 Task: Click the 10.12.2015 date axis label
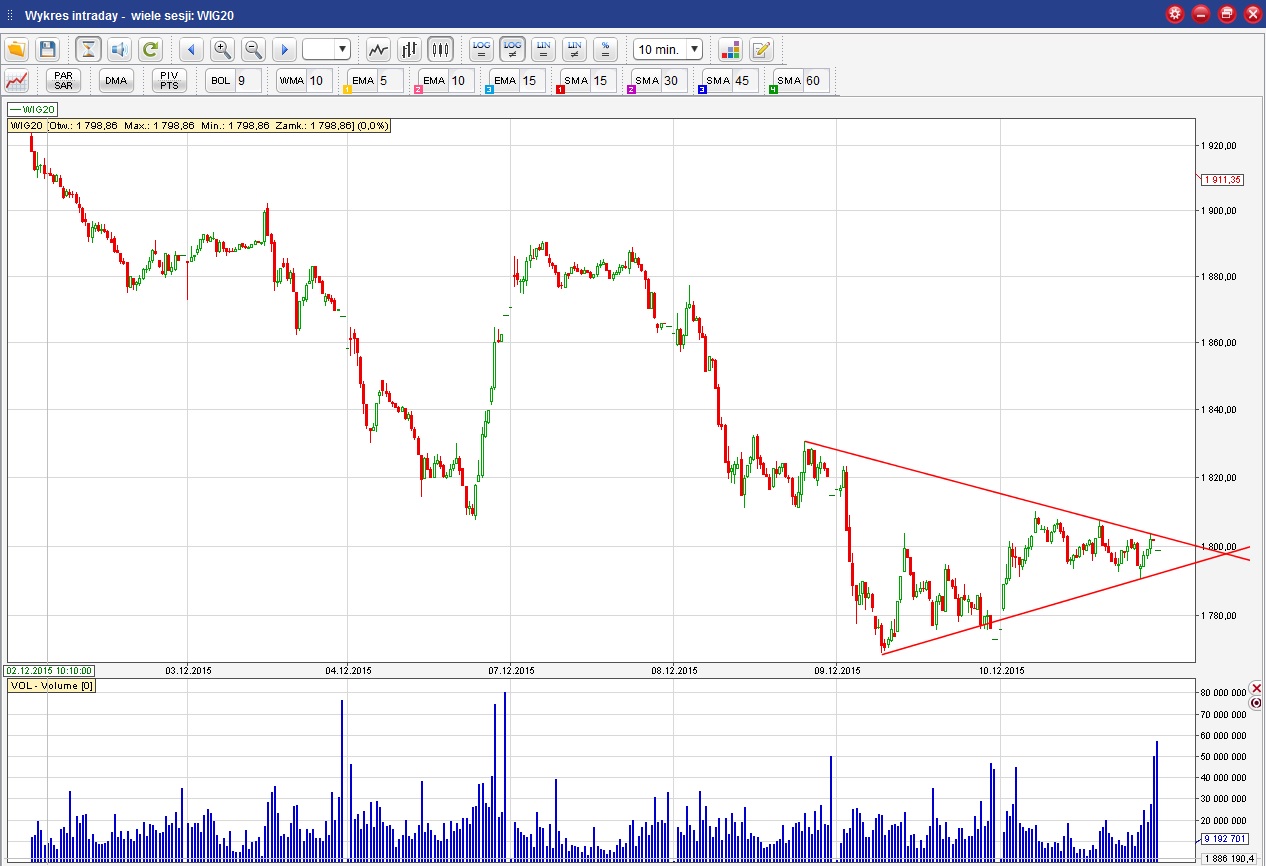point(1003,670)
